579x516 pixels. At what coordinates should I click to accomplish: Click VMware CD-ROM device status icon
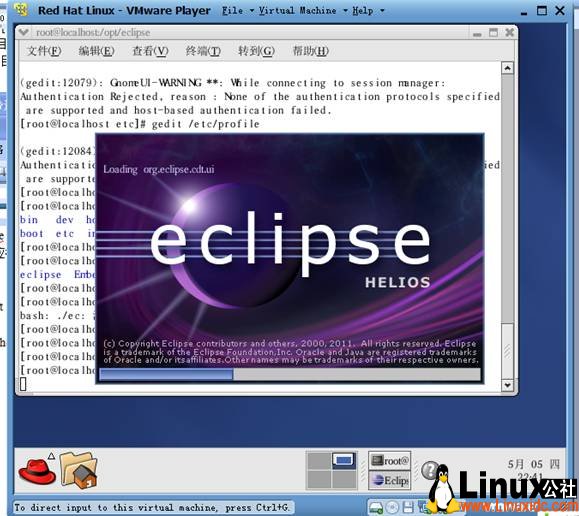(392, 508)
